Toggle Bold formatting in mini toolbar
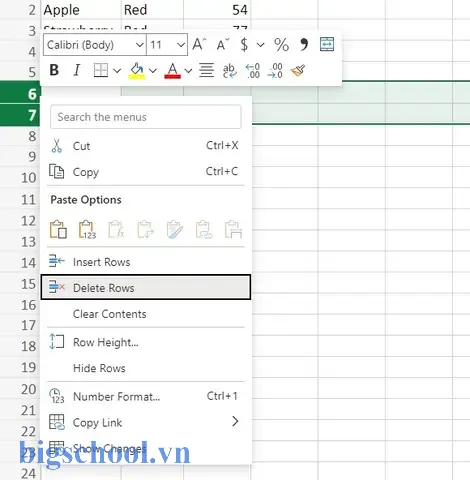470x480 pixels. [54, 70]
